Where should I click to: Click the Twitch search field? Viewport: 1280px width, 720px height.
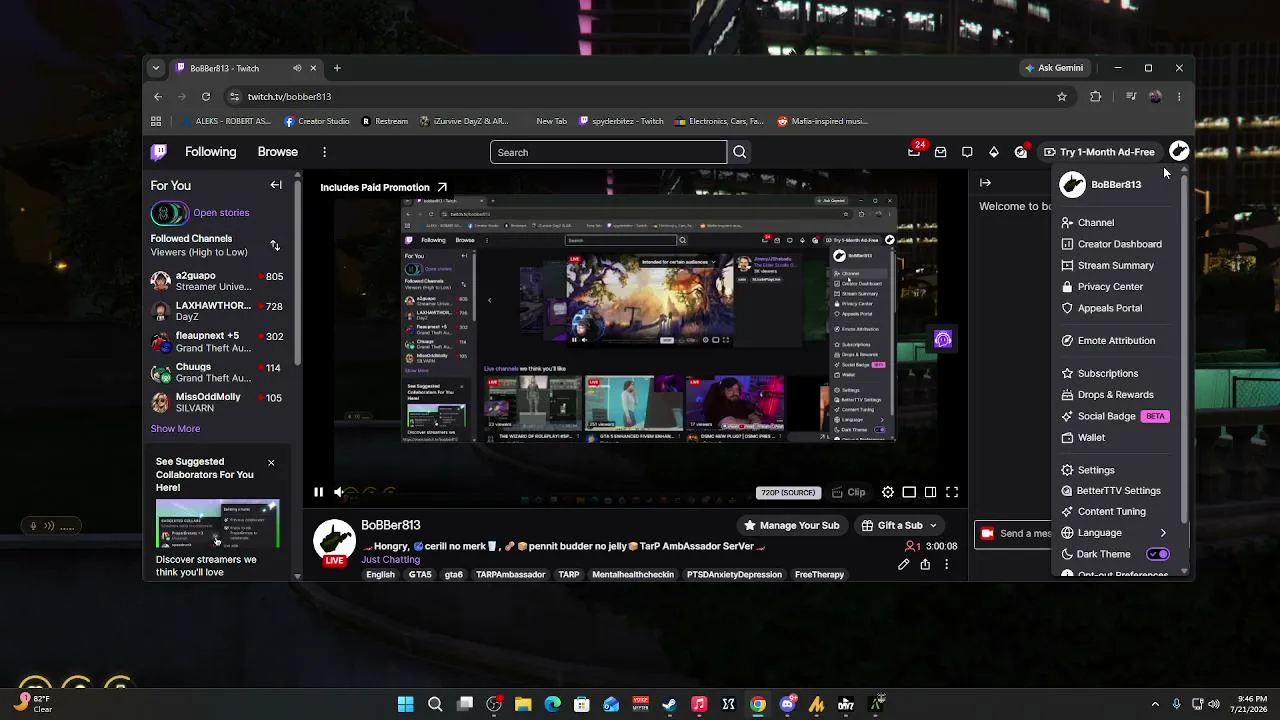[608, 152]
